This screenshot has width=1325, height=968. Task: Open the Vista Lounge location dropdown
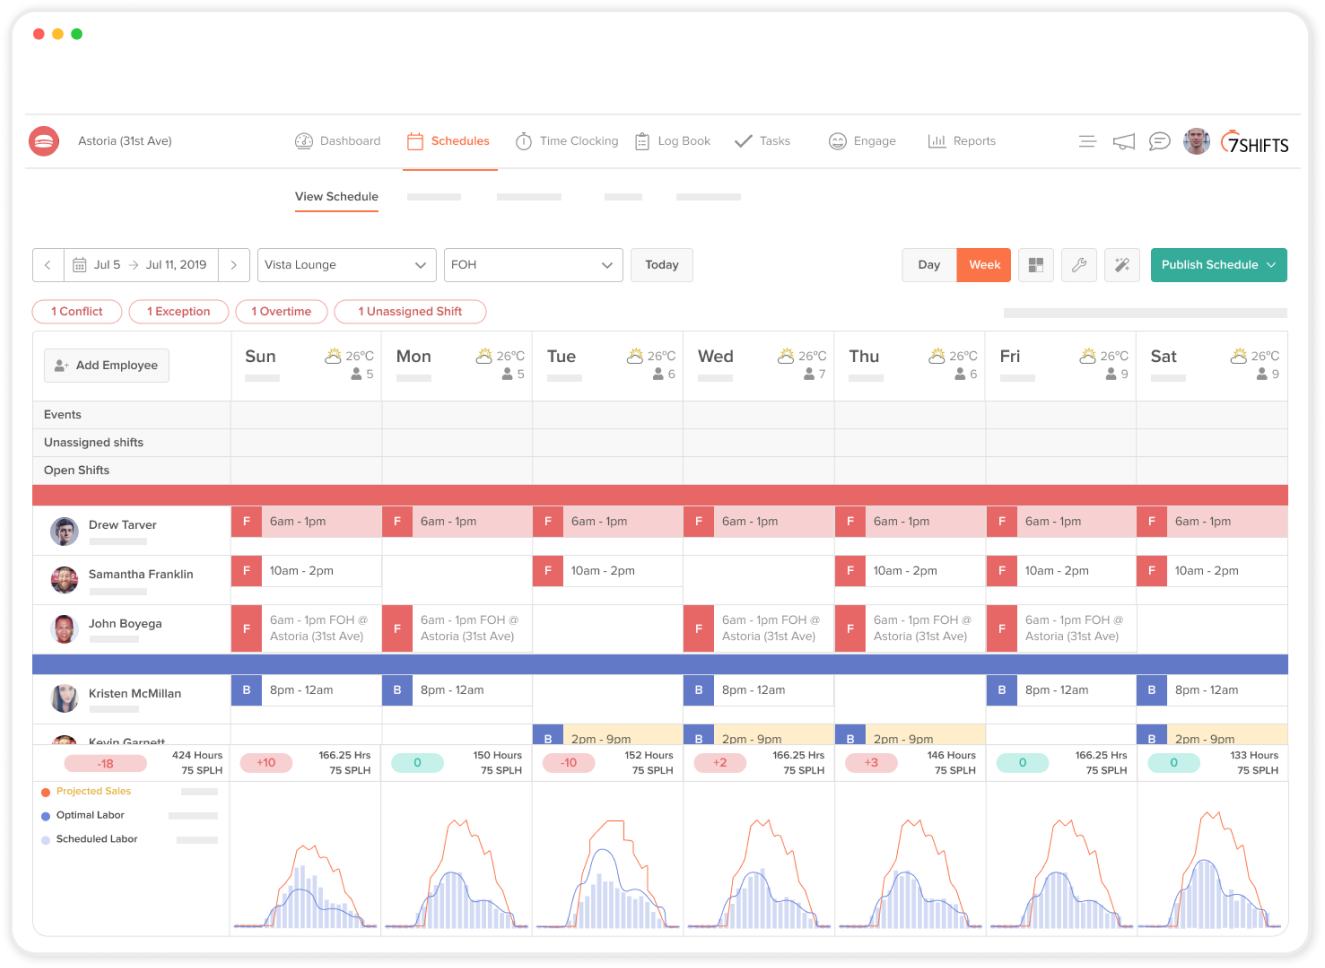pos(346,265)
